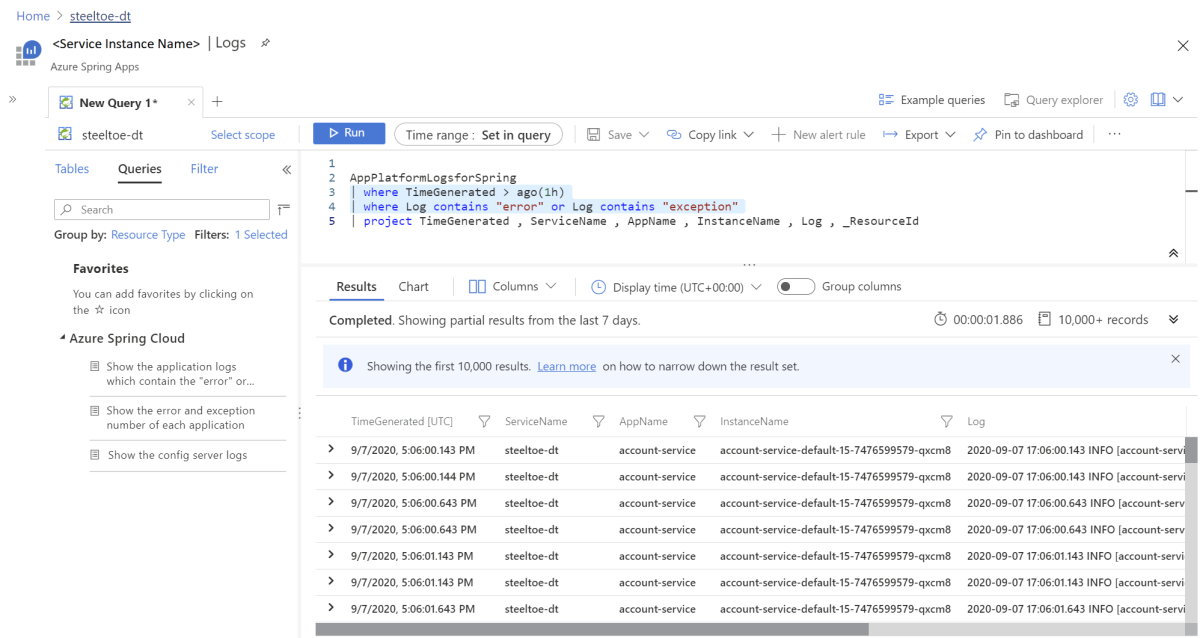Add a new query tab
The width and height of the screenshot is (1200, 638).
(217, 102)
